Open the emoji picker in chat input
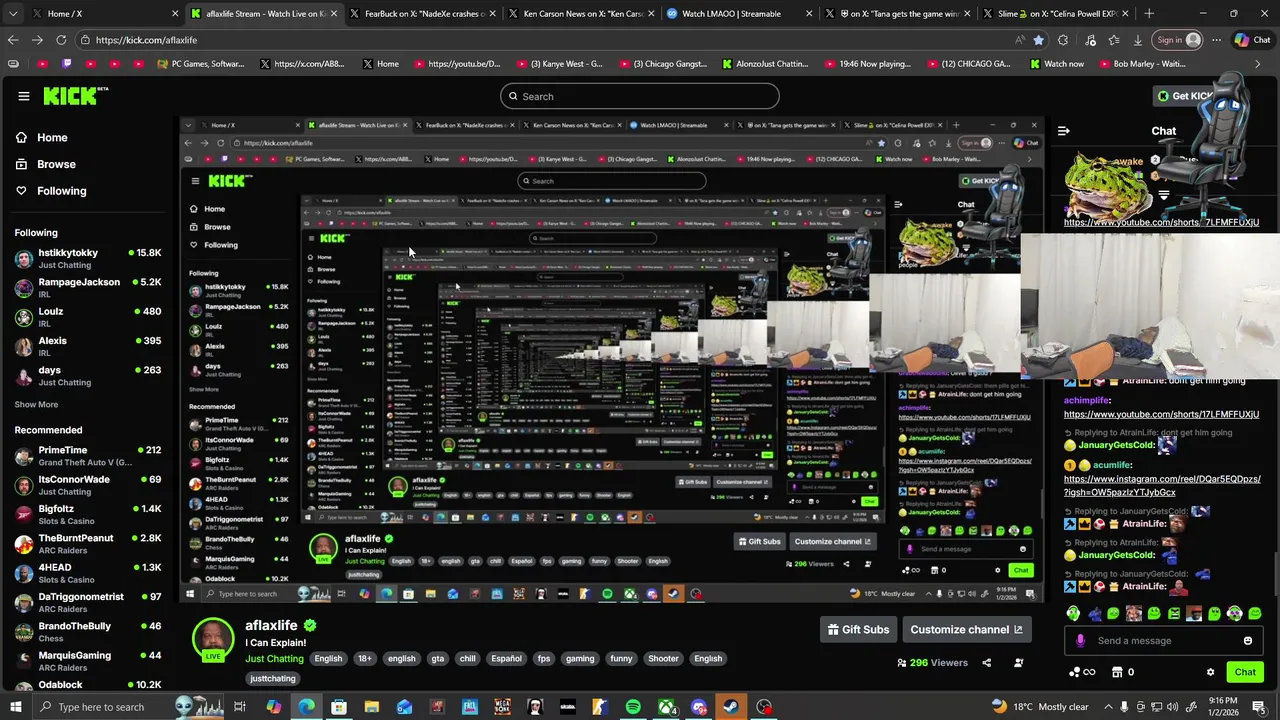The width and height of the screenshot is (1280, 720). (1247, 641)
